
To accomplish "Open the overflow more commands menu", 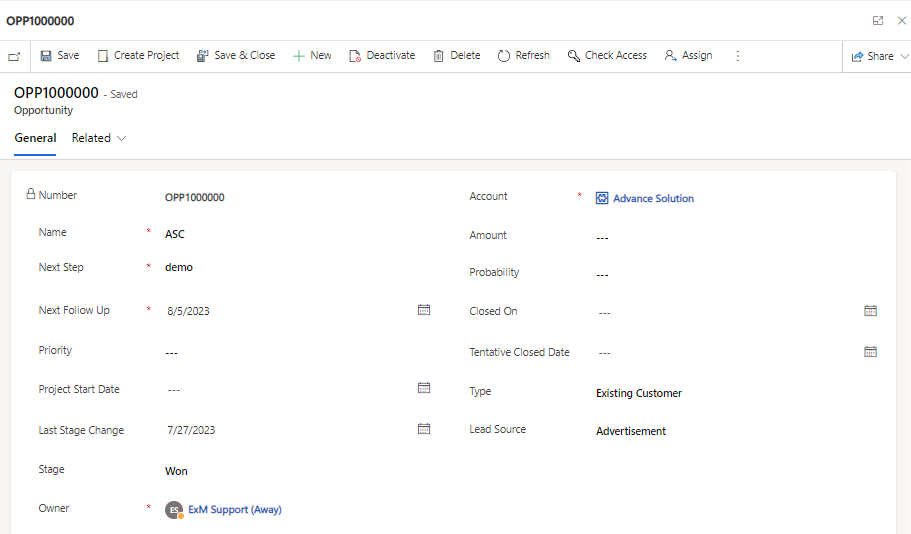I will (738, 56).
